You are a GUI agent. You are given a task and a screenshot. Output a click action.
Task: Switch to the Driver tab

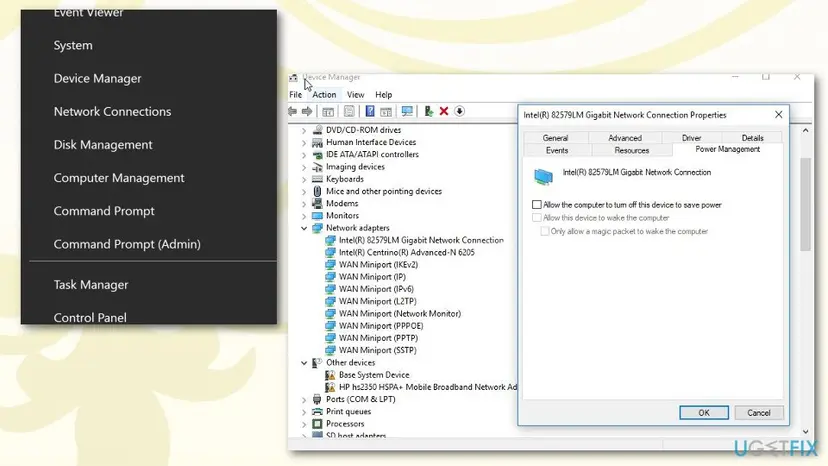click(691, 137)
